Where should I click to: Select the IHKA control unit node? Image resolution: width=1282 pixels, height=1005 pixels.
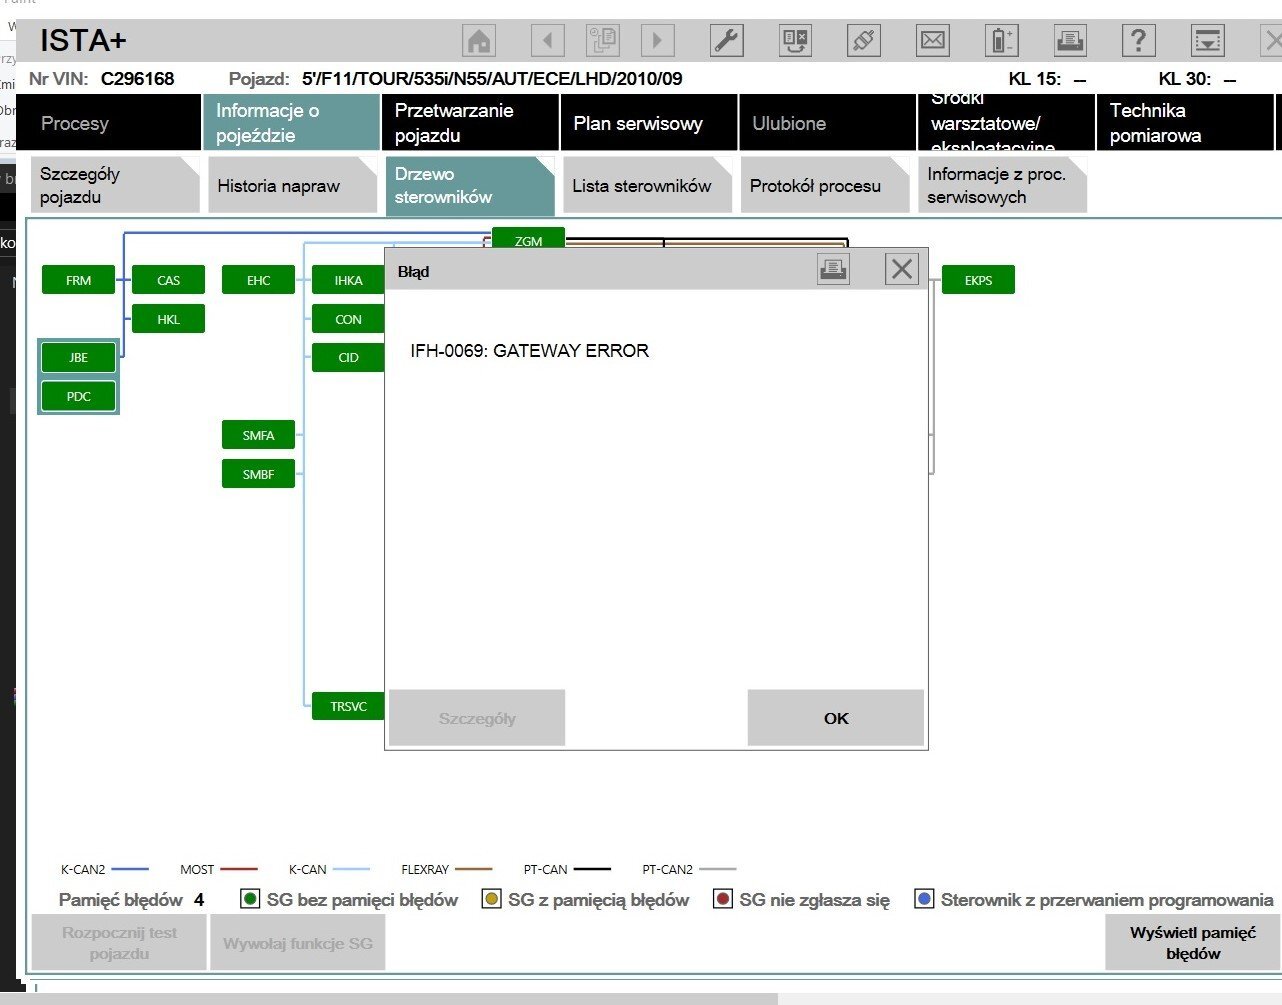click(348, 280)
